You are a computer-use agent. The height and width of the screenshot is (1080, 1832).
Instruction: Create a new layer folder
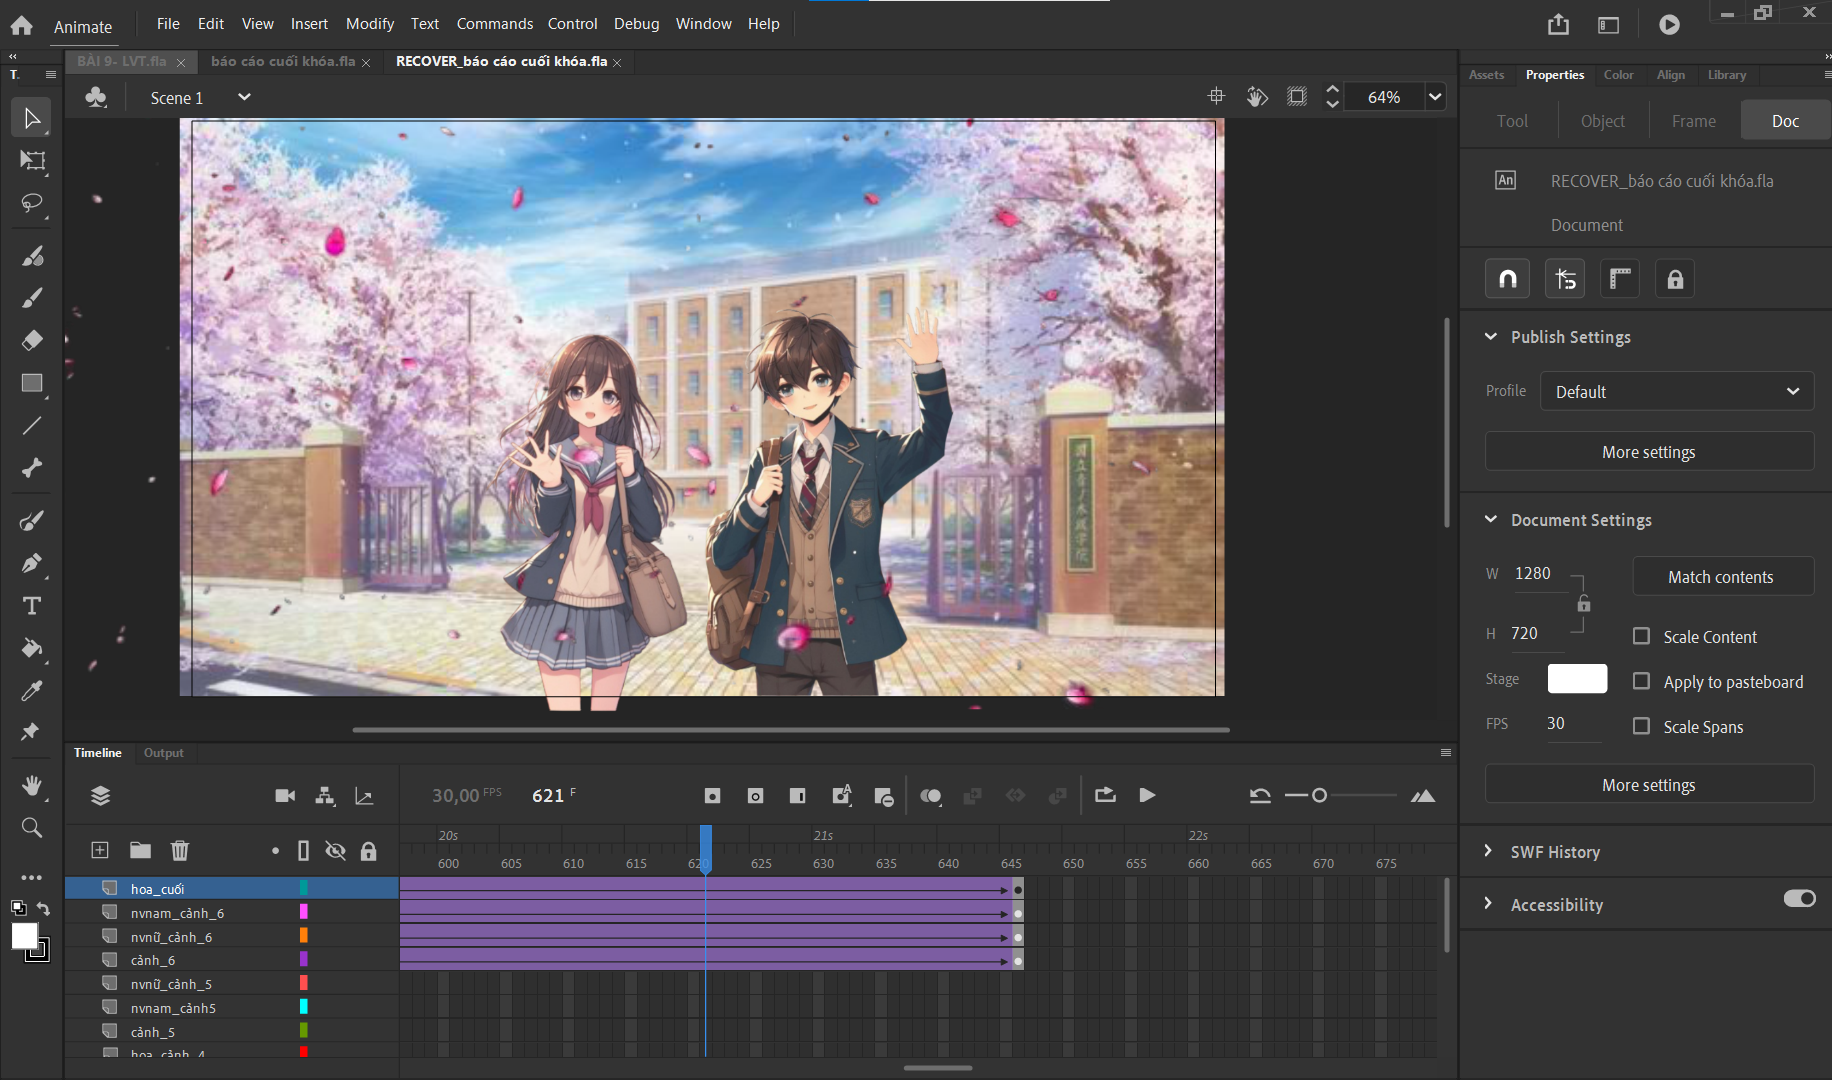(140, 850)
